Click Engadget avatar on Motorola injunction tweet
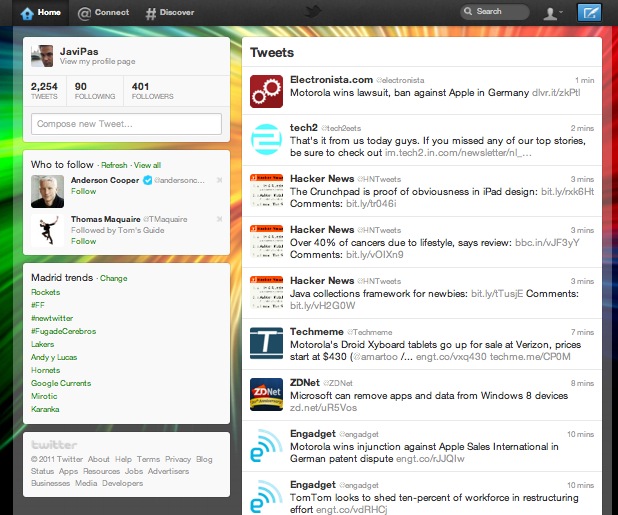This screenshot has height=515, width=618. coord(266,445)
